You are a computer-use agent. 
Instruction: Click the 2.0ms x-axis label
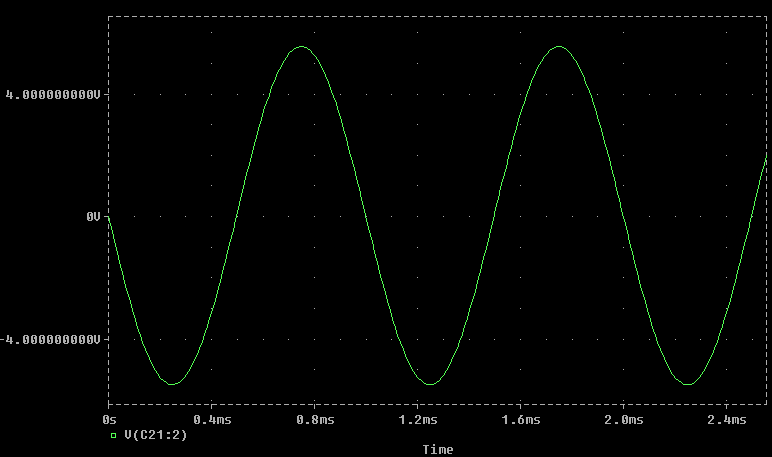click(624, 420)
